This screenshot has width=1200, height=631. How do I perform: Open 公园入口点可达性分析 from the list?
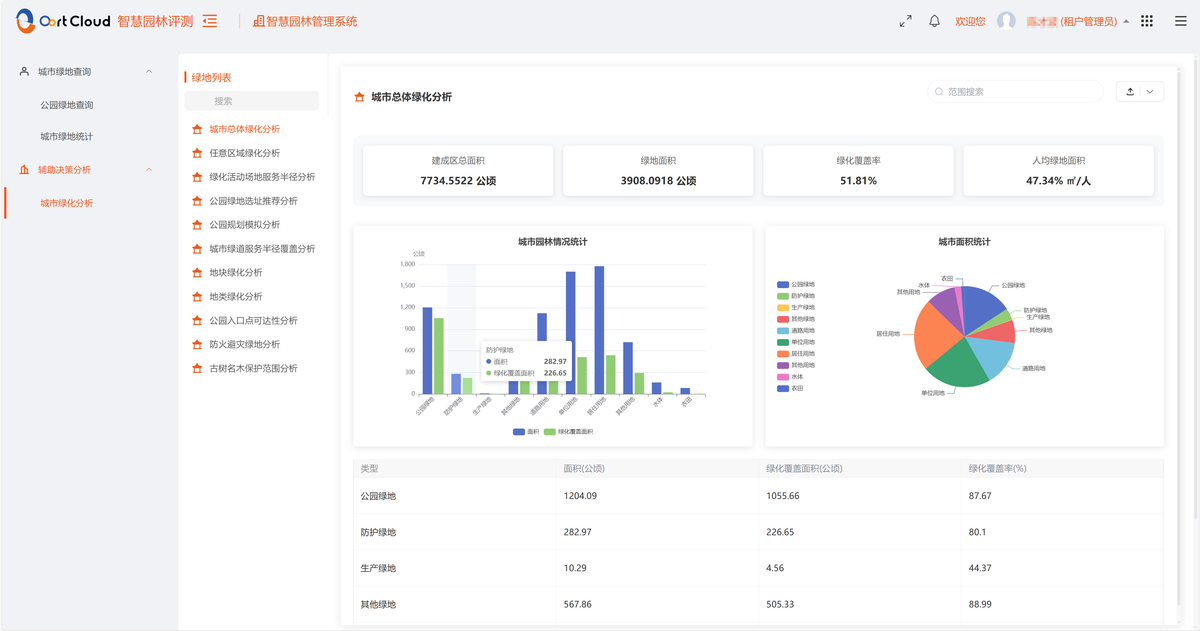[x=253, y=321]
